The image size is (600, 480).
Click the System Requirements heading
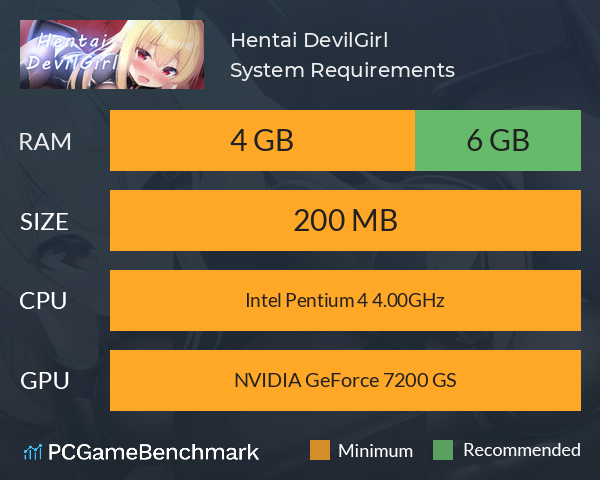(x=342, y=70)
